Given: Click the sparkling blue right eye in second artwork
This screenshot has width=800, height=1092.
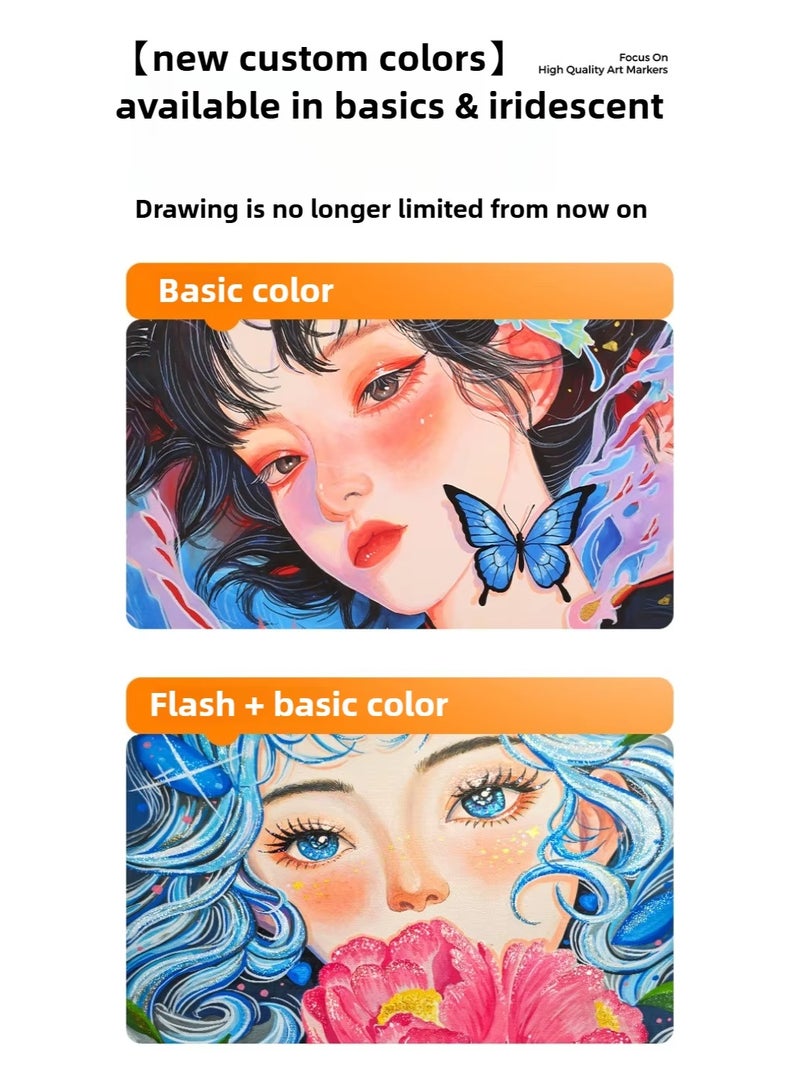Looking at the screenshot, I should (x=487, y=799).
